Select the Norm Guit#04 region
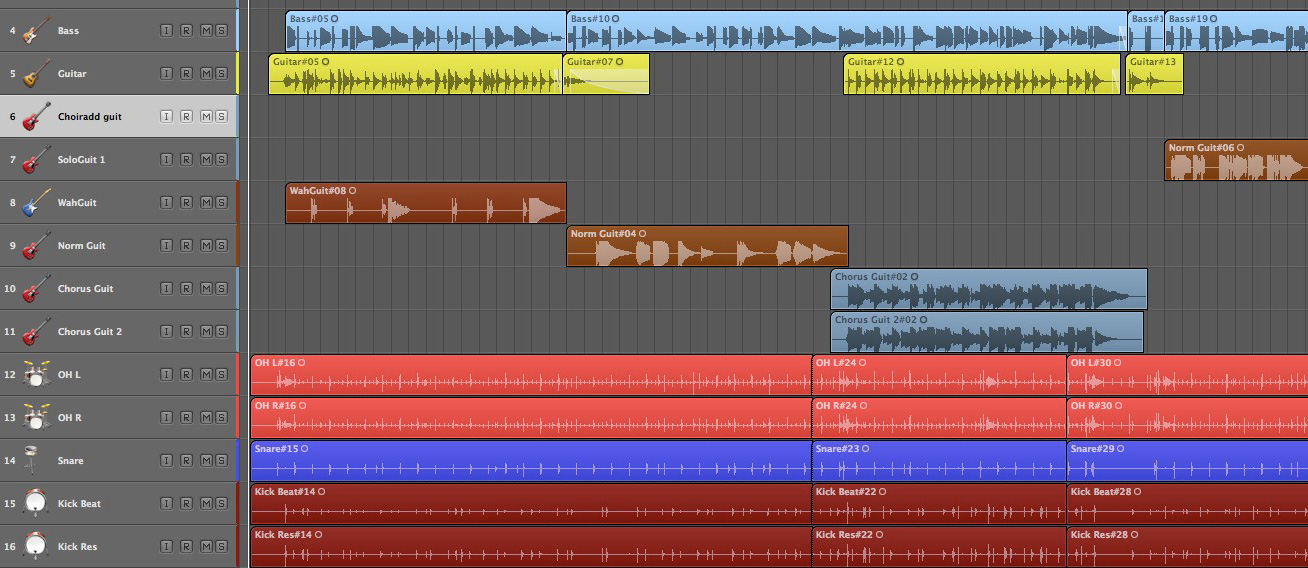The width and height of the screenshot is (1308, 568). coord(707,246)
